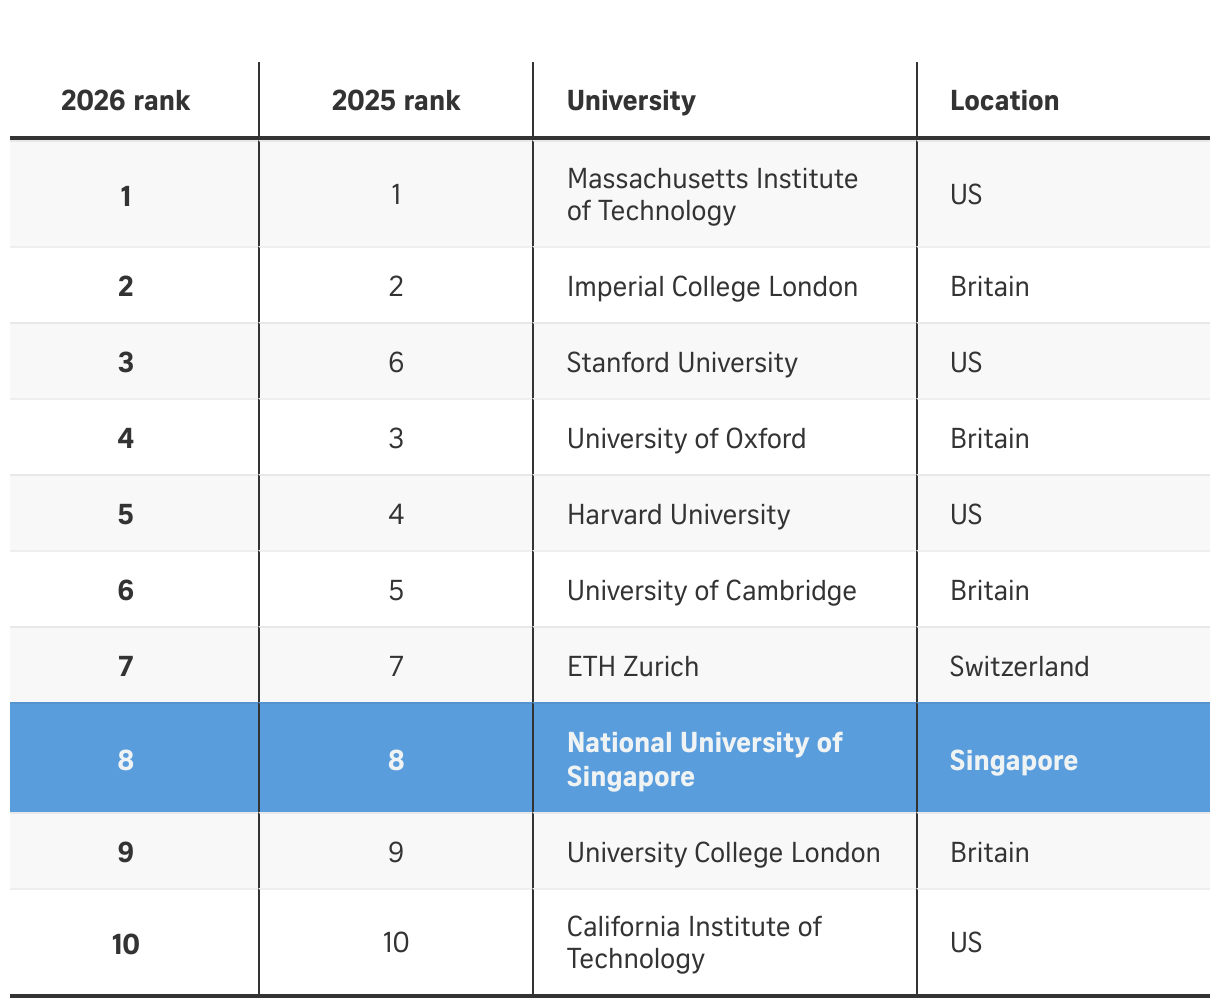Screen dimensions: 1220x1008
Task: Click the University of Cambridge entry
Action: pyautogui.click(x=711, y=590)
